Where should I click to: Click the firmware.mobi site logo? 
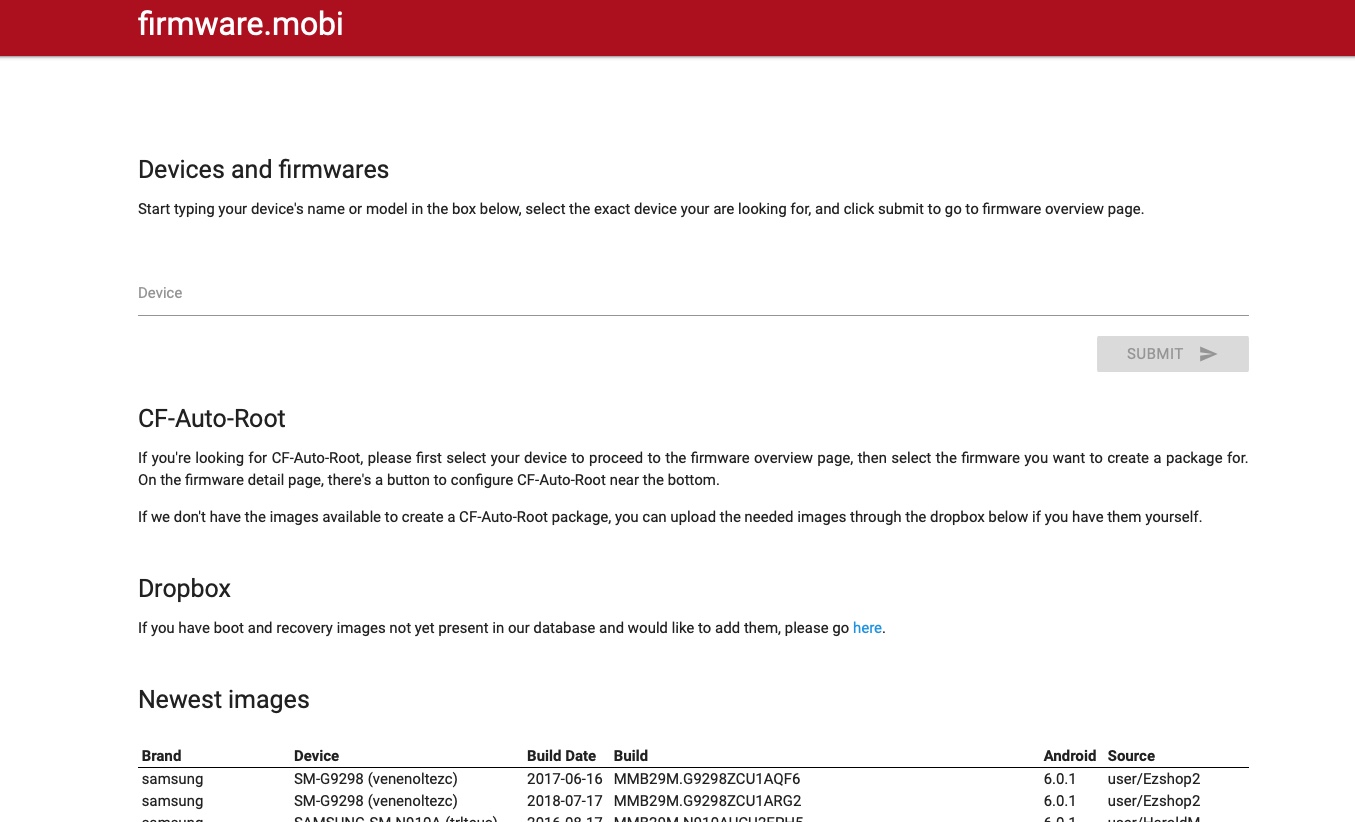(x=240, y=24)
